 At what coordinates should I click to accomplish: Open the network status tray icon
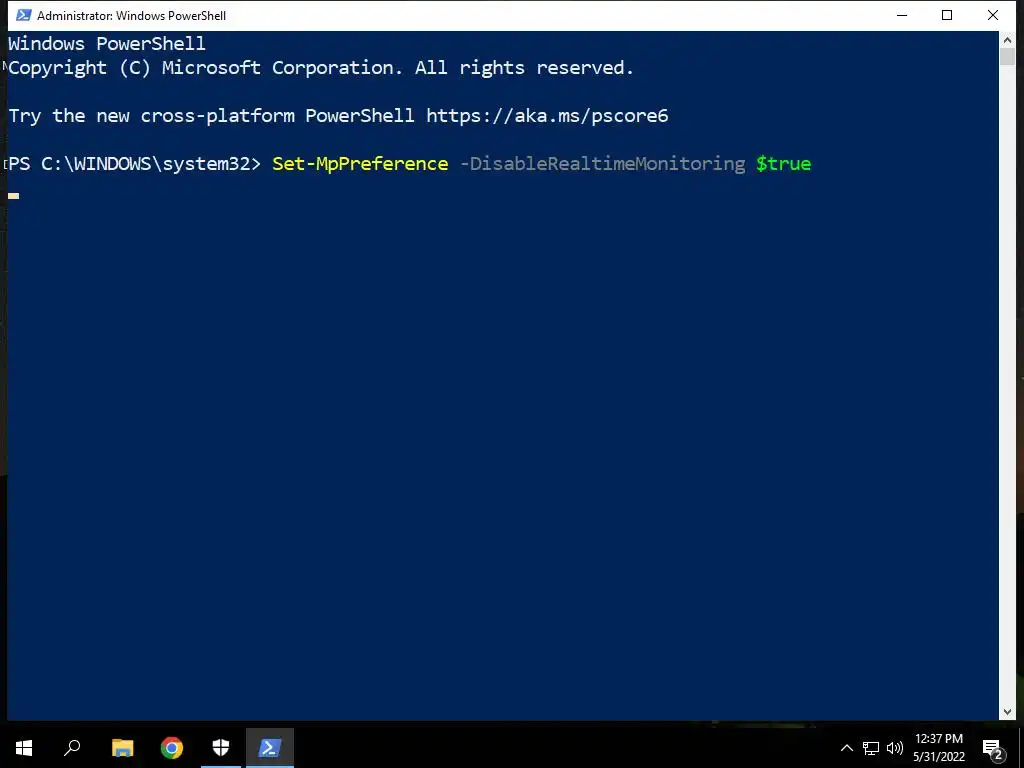point(871,748)
